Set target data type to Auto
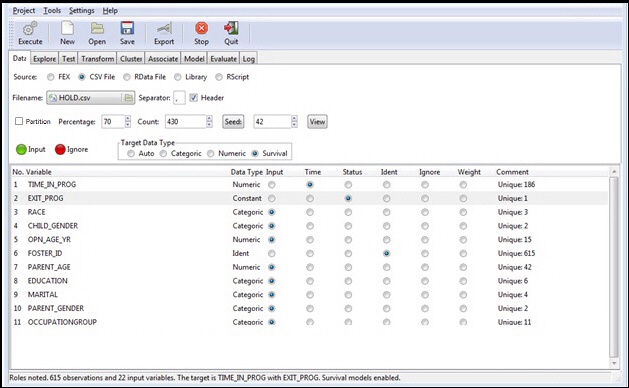The image size is (629, 388). click(131, 154)
